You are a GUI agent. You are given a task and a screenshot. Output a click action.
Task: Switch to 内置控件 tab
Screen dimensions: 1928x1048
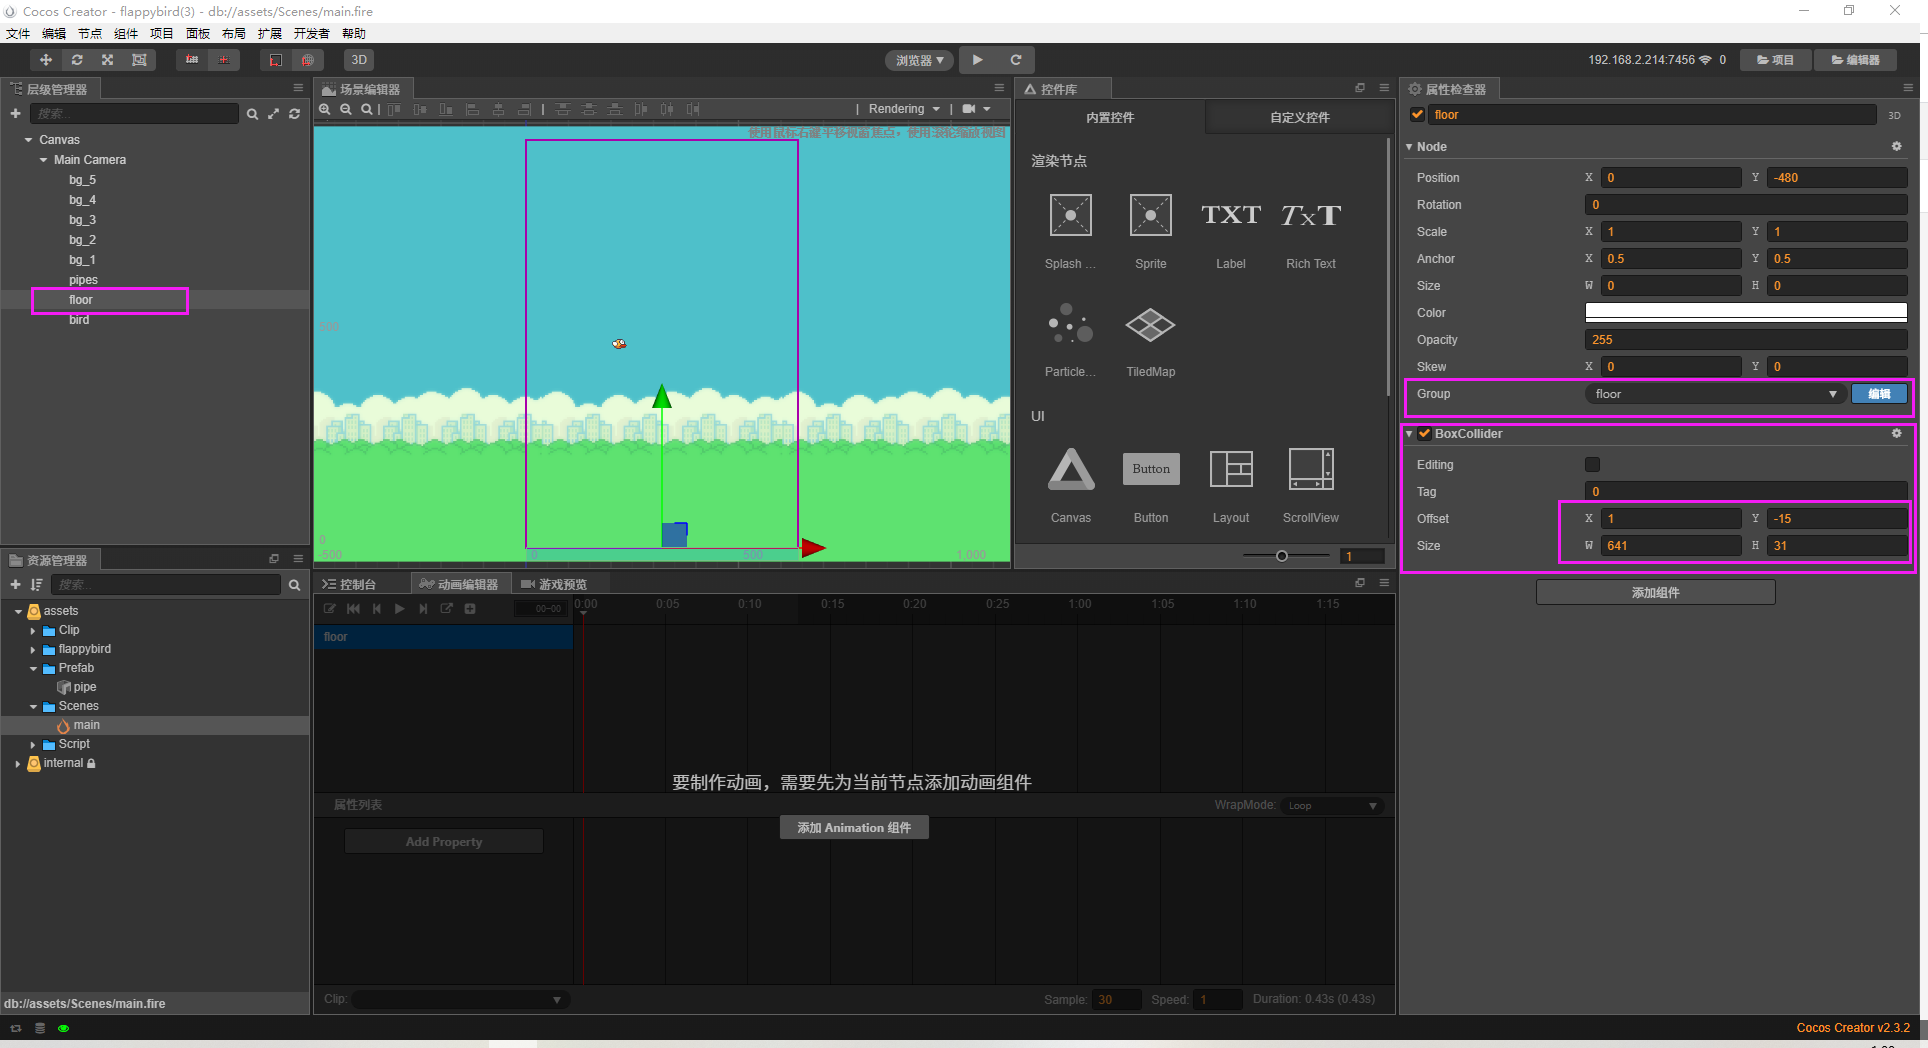point(1110,117)
